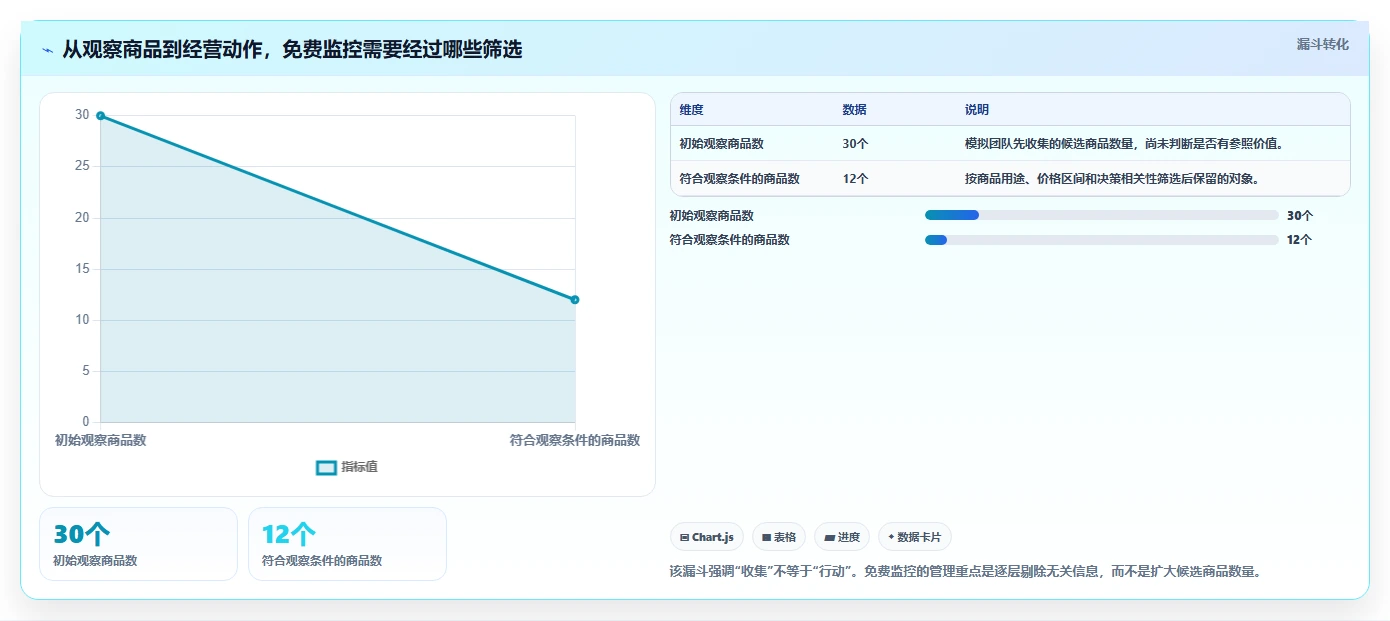This screenshot has height=621, width=1390.
Task: Click the description starting 模拟团队先收集
Action: (x=1124, y=144)
